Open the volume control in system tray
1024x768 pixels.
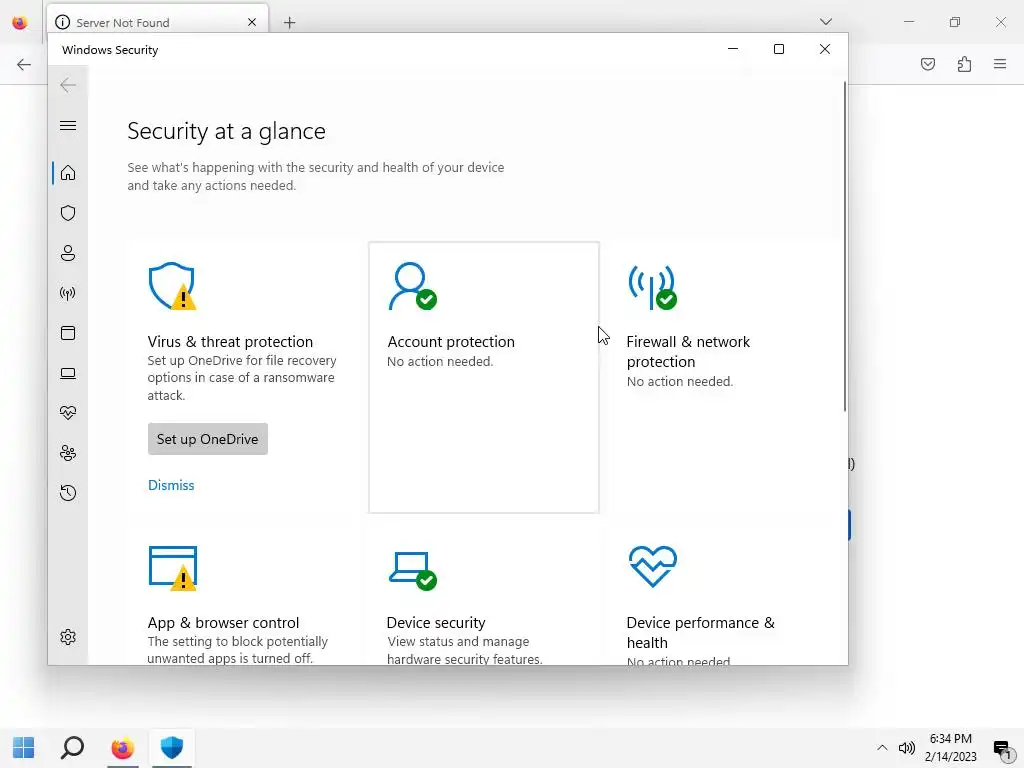point(906,748)
